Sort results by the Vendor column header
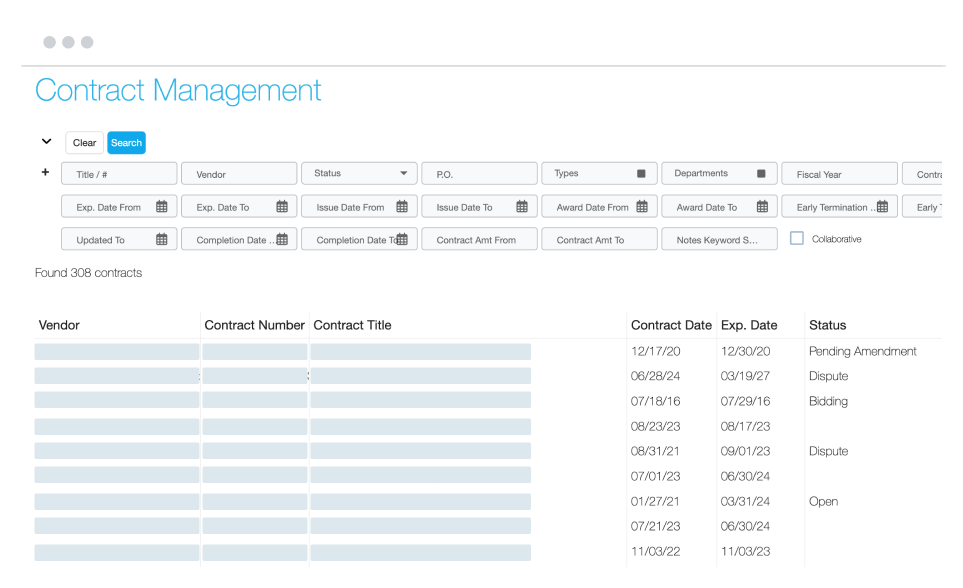The height and width of the screenshot is (588, 963). point(59,325)
